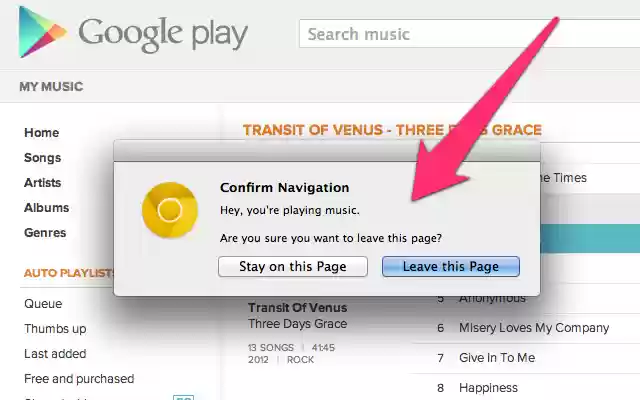The height and width of the screenshot is (400, 640).
Task: Click artist name 'Three Days Grace'
Action: 298,324
